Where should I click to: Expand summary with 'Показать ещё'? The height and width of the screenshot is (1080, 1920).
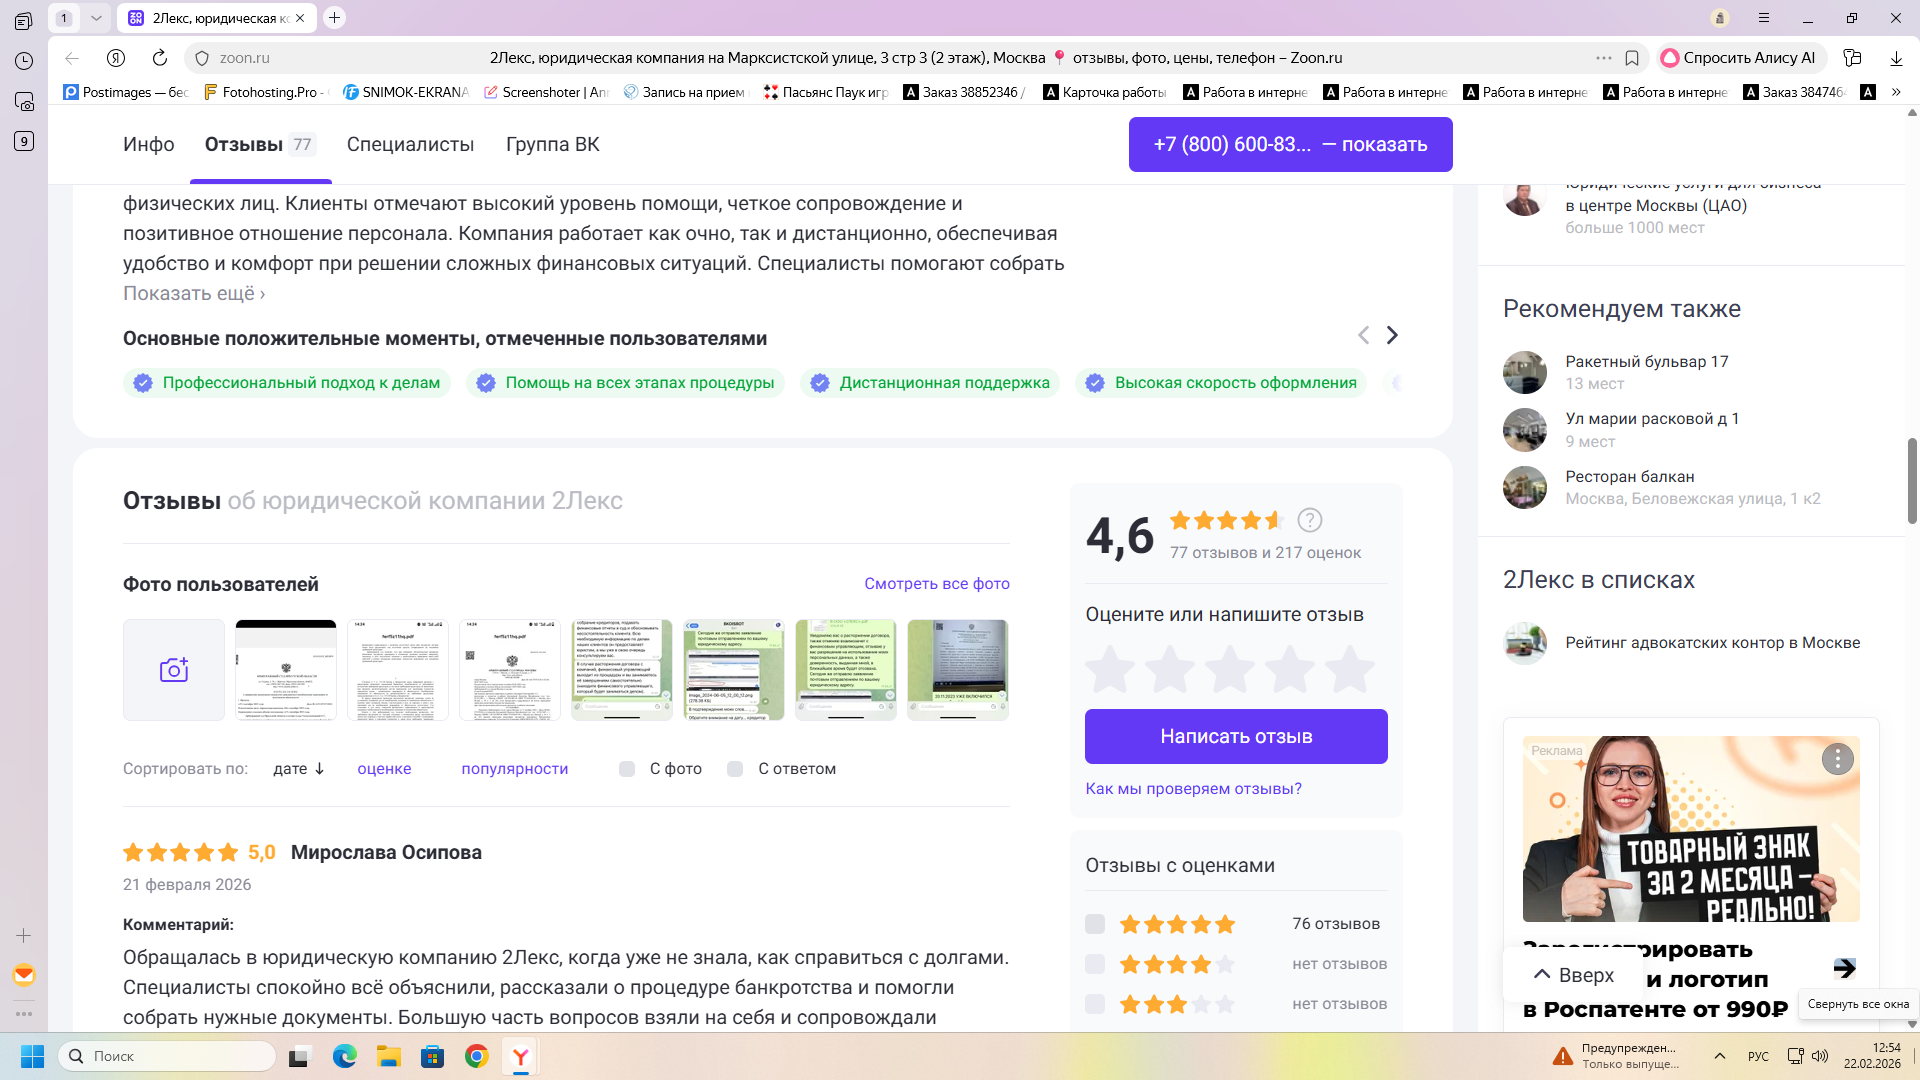pos(193,293)
